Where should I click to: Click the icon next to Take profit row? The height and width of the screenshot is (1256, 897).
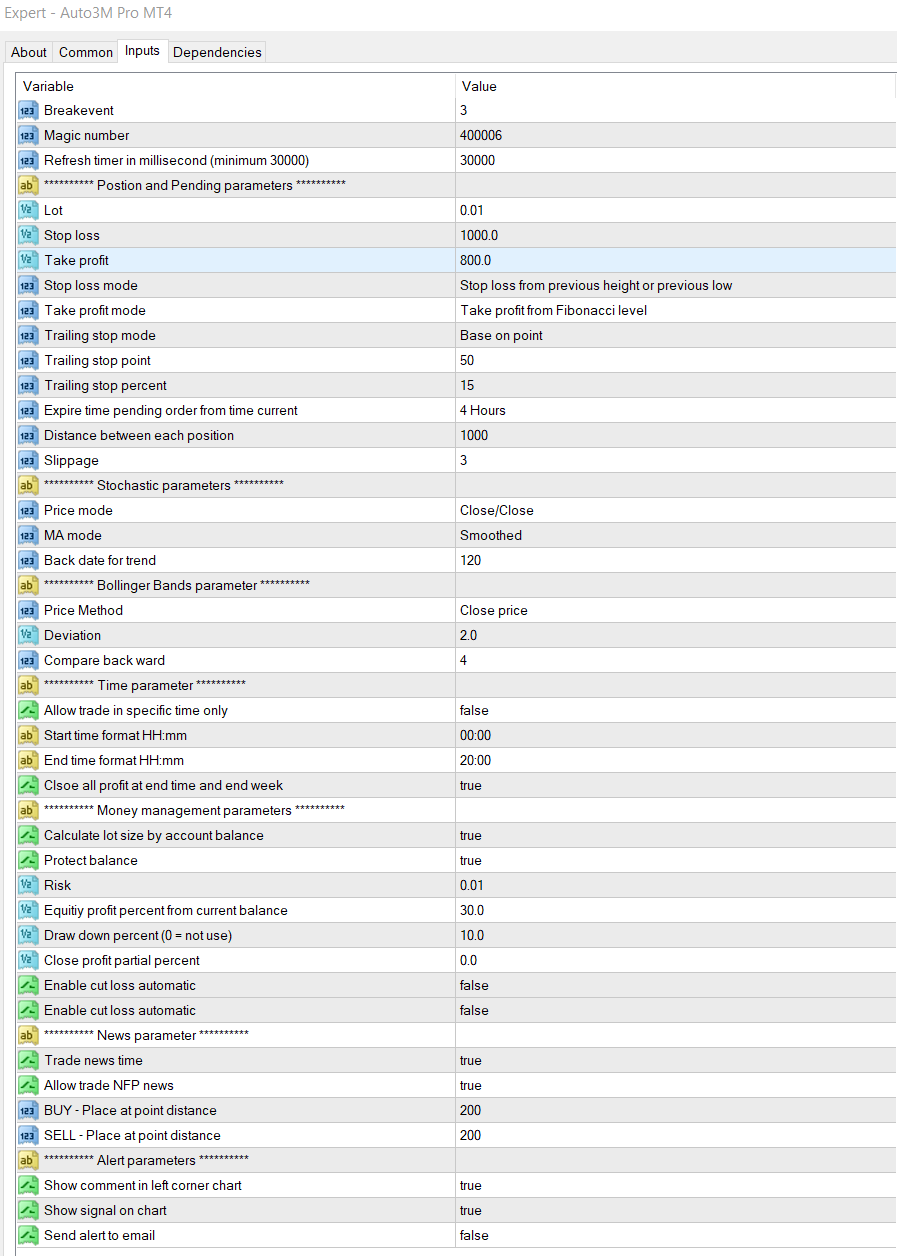pos(28,260)
